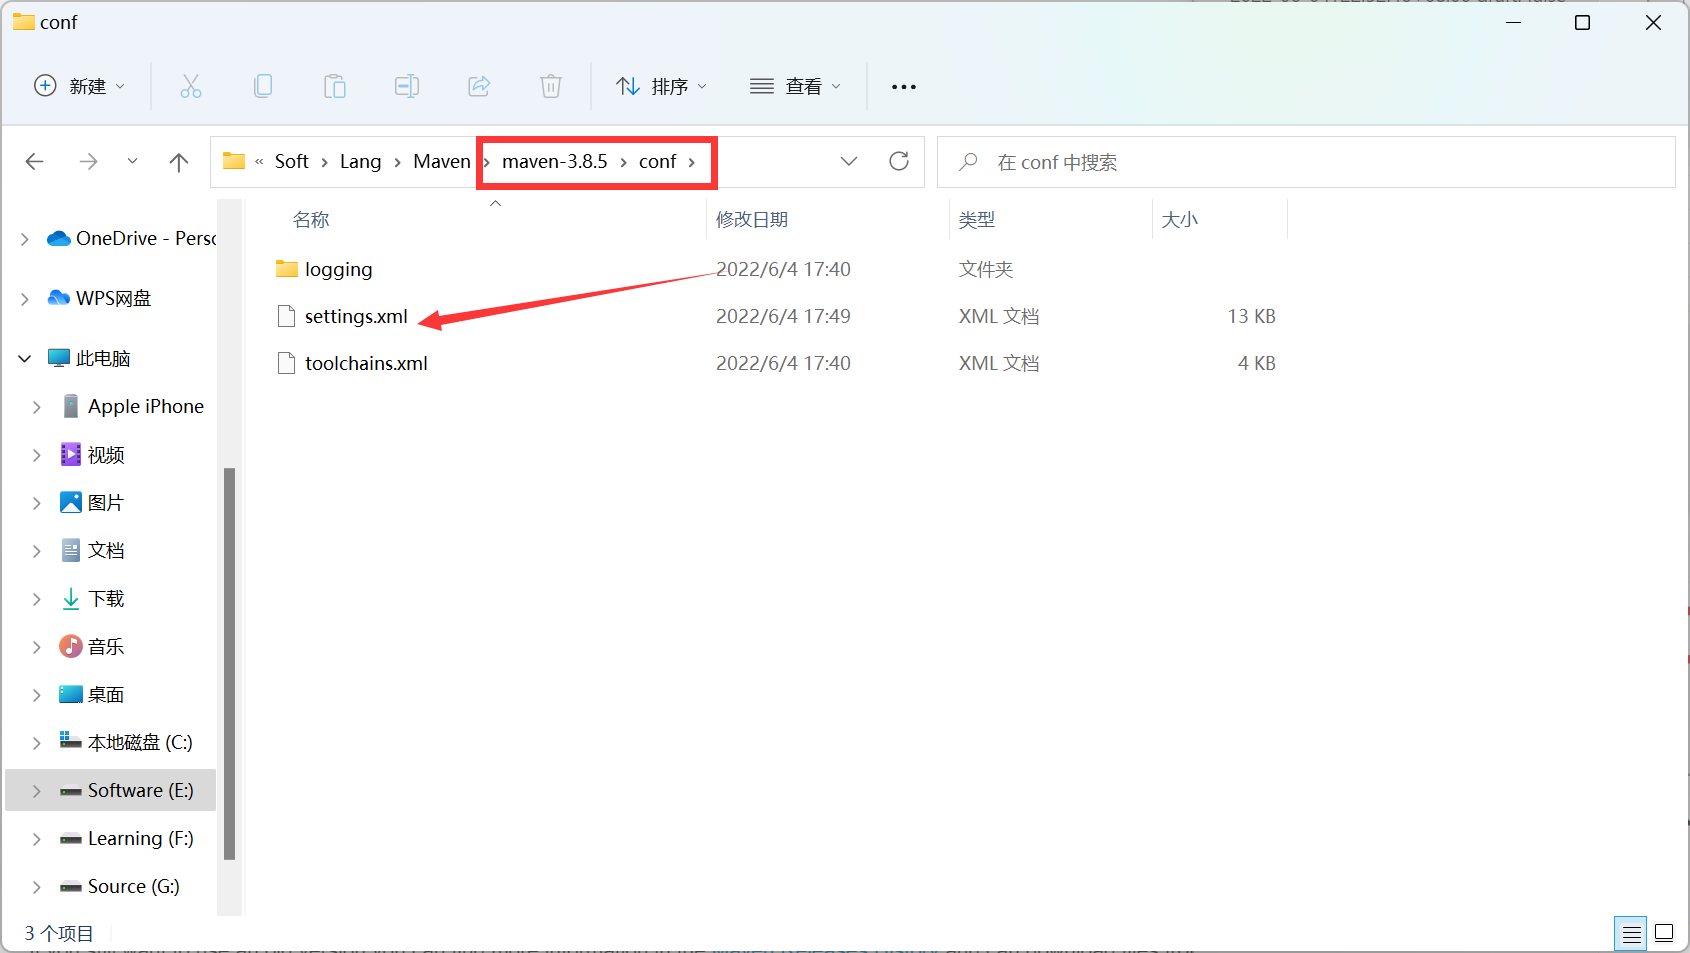1690x953 pixels.
Task: Open the 查看 (View) menu
Action: pos(795,87)
